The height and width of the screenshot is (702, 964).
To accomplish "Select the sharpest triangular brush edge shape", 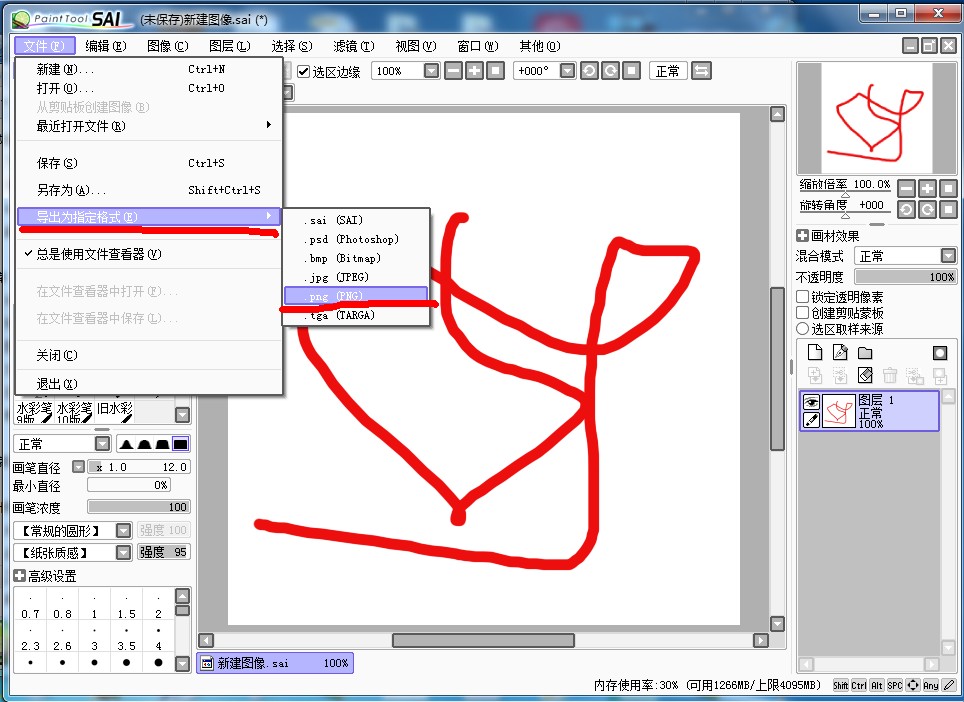I will coord(127,444).
